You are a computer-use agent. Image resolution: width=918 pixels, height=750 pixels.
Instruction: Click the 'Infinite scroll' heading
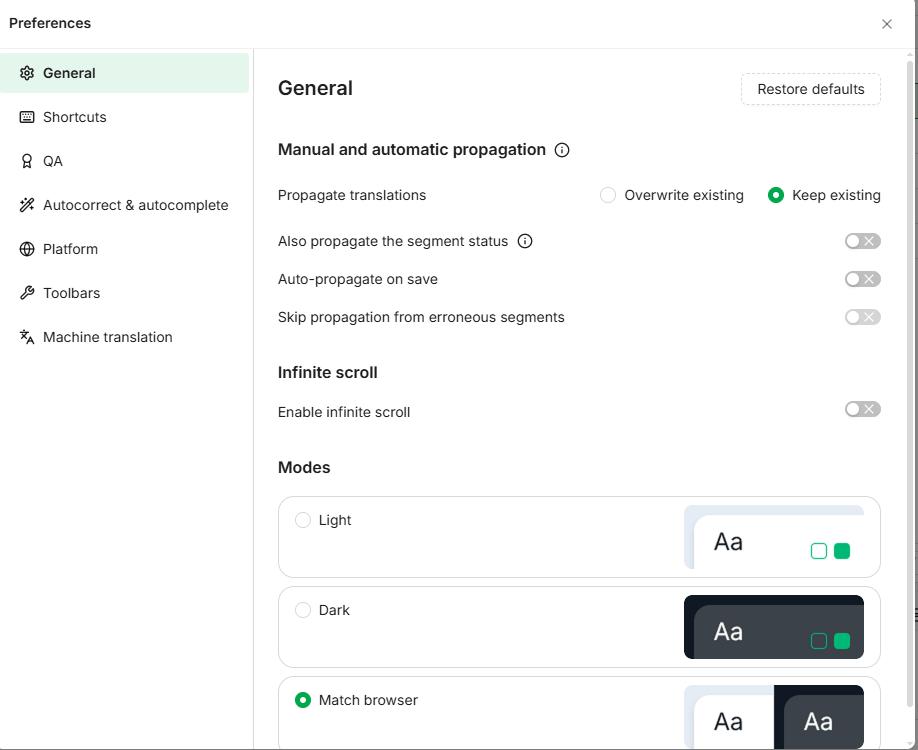327,372
